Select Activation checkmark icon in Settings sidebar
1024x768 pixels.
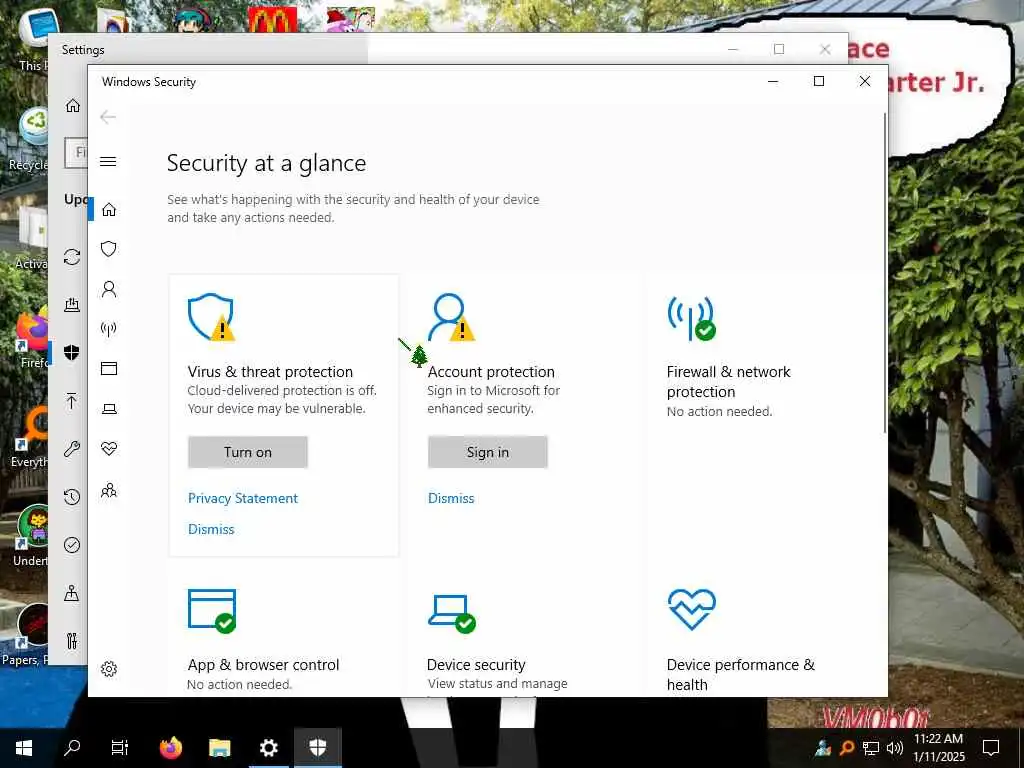[x=72, y=545]
